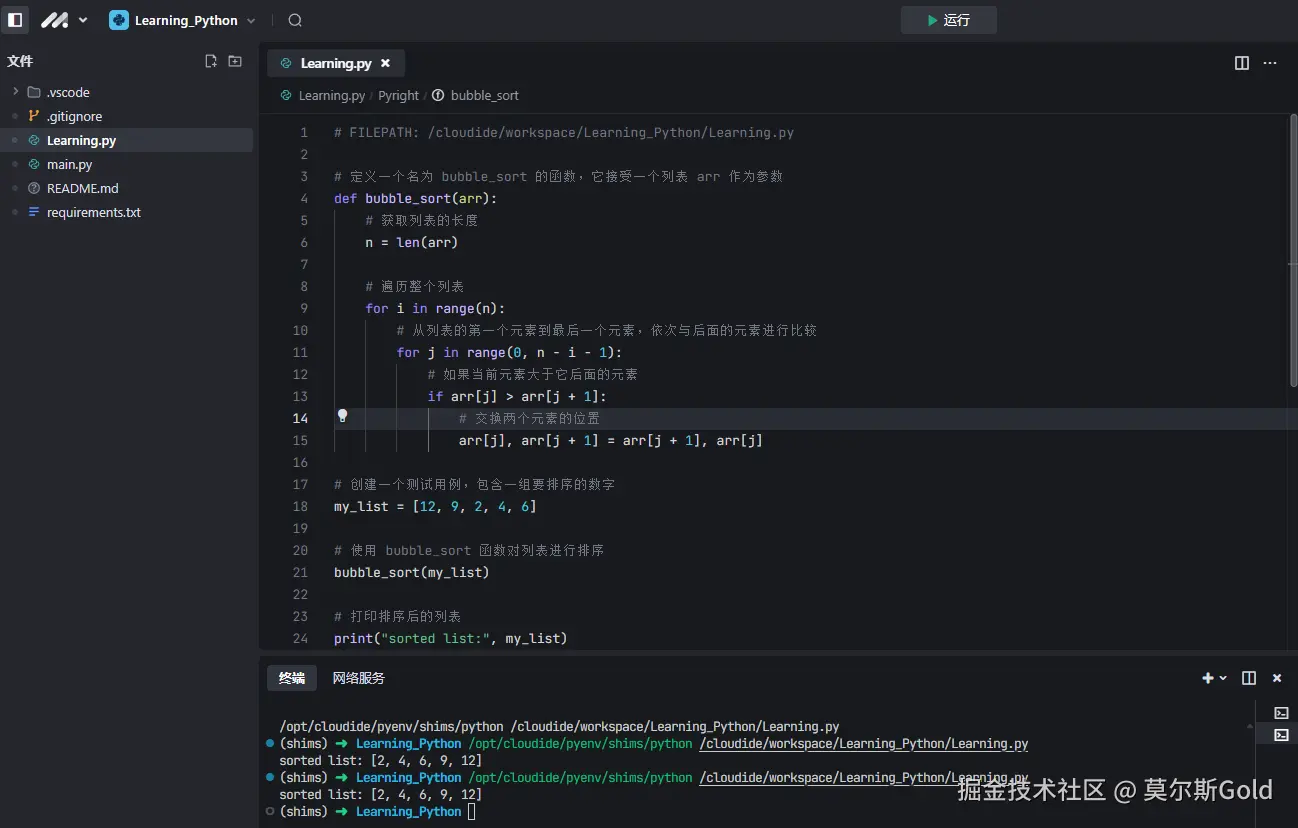Click the Python project icon
The image size is (1298, 828).
point(119,20)
